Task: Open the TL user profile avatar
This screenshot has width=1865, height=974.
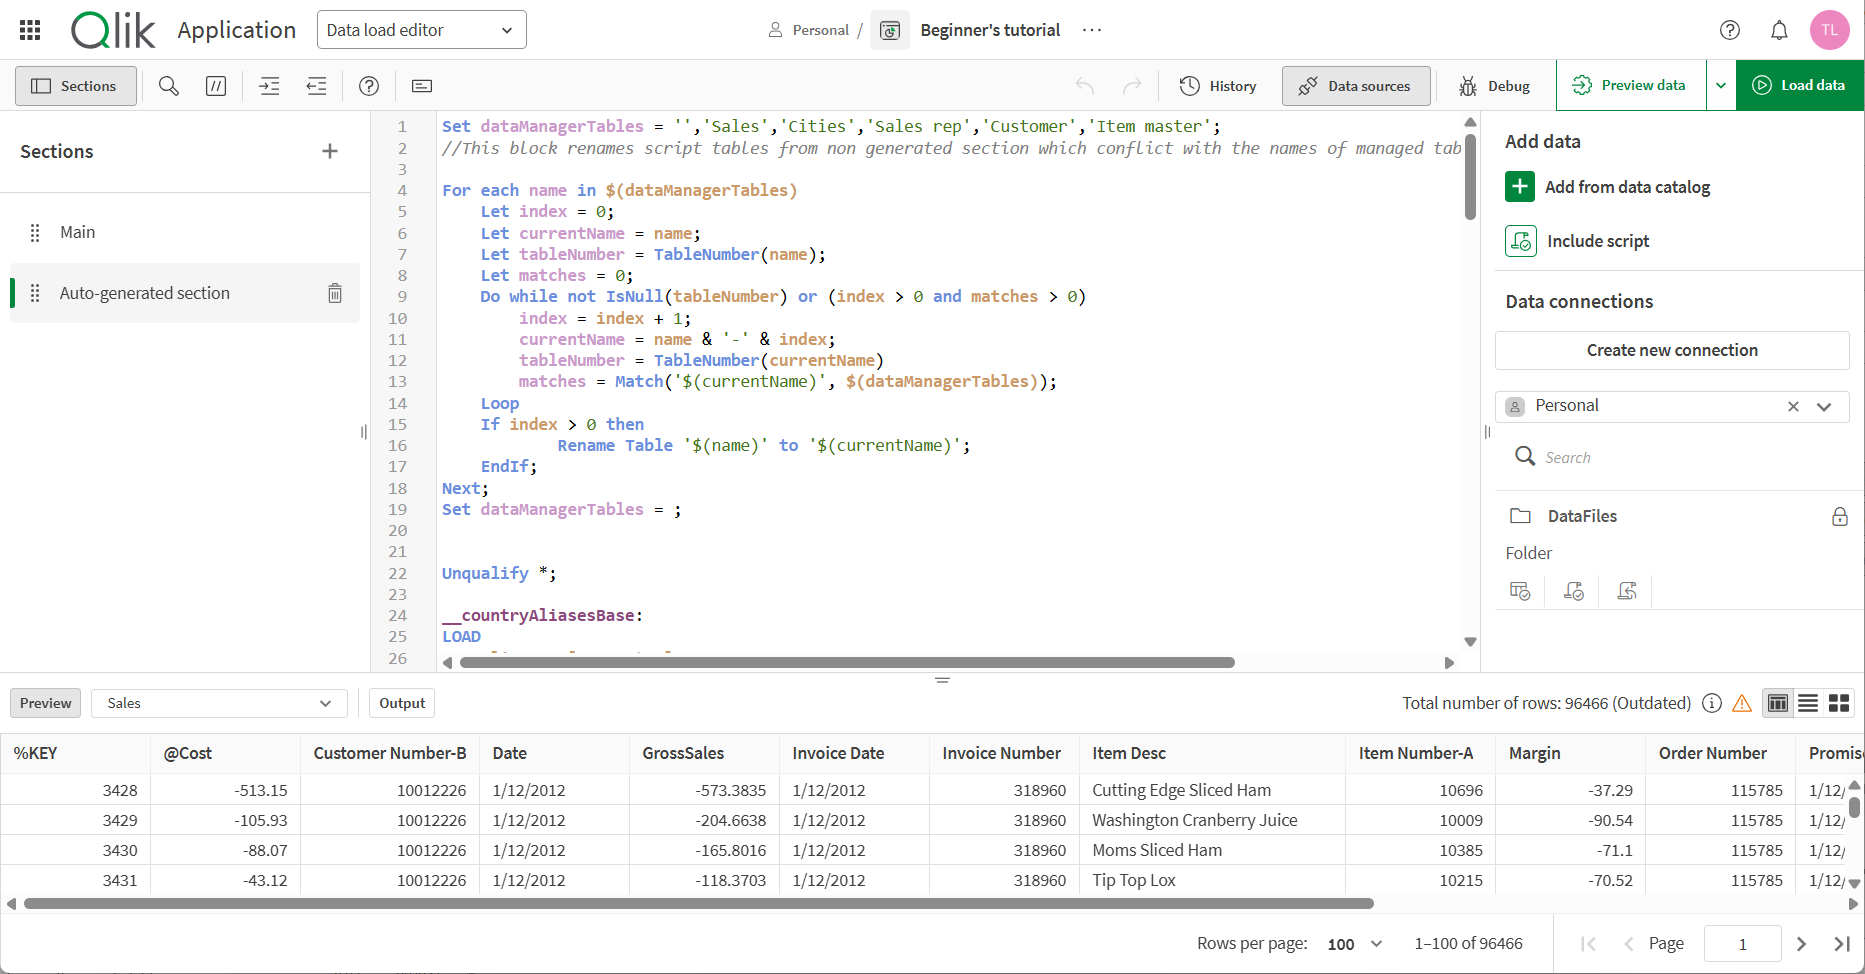Action: tap(1829, 30)
